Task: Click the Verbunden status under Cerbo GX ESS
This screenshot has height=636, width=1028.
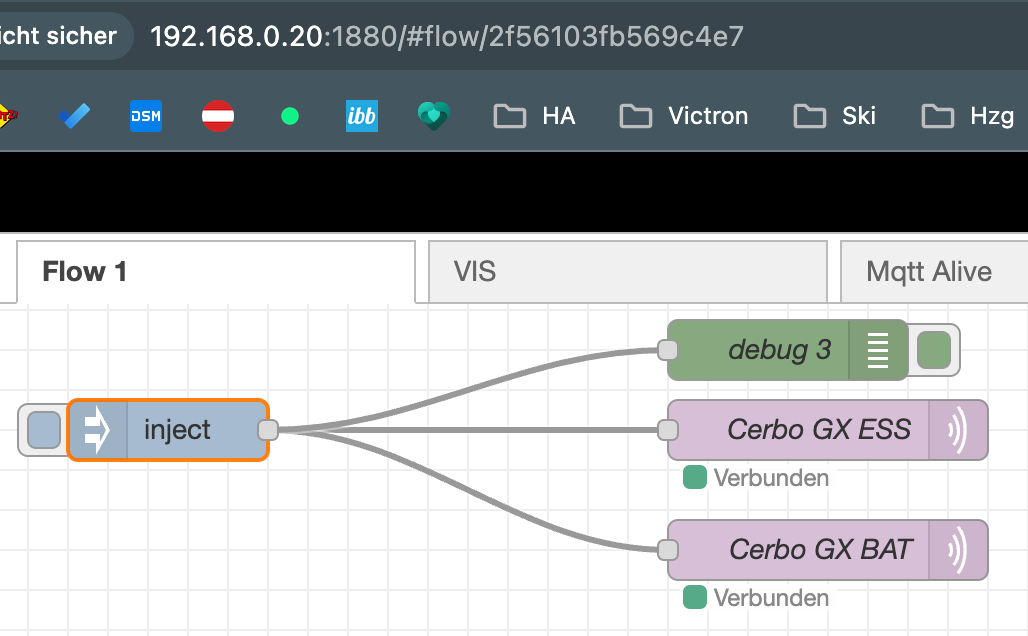Action: click(x=756, y=478)
